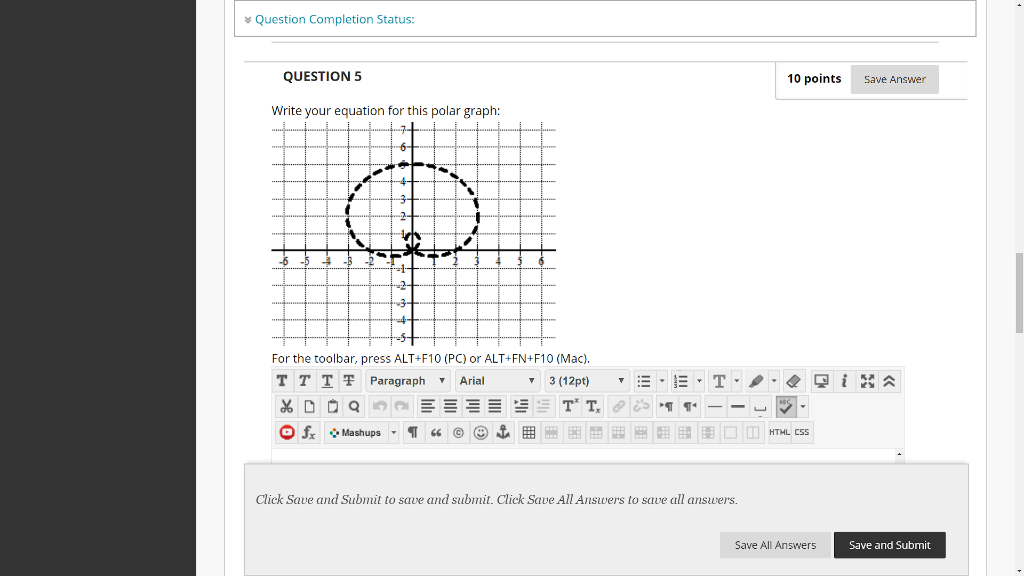This screenshot has width=1024, height=576.
Task: Collapse the editor toolbar rows
Action: click(889, 381)
